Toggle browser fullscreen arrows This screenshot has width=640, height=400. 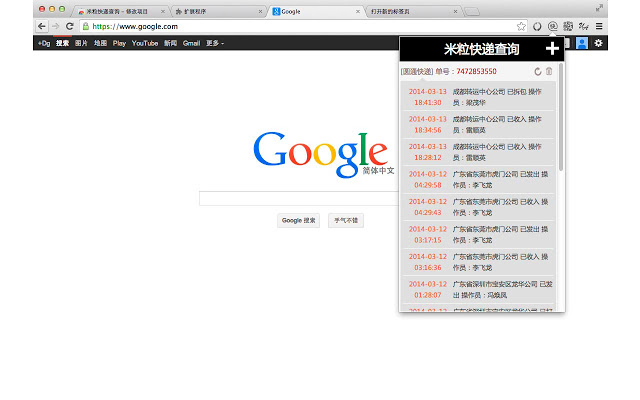pyautogui.click(x=599, y=8)
